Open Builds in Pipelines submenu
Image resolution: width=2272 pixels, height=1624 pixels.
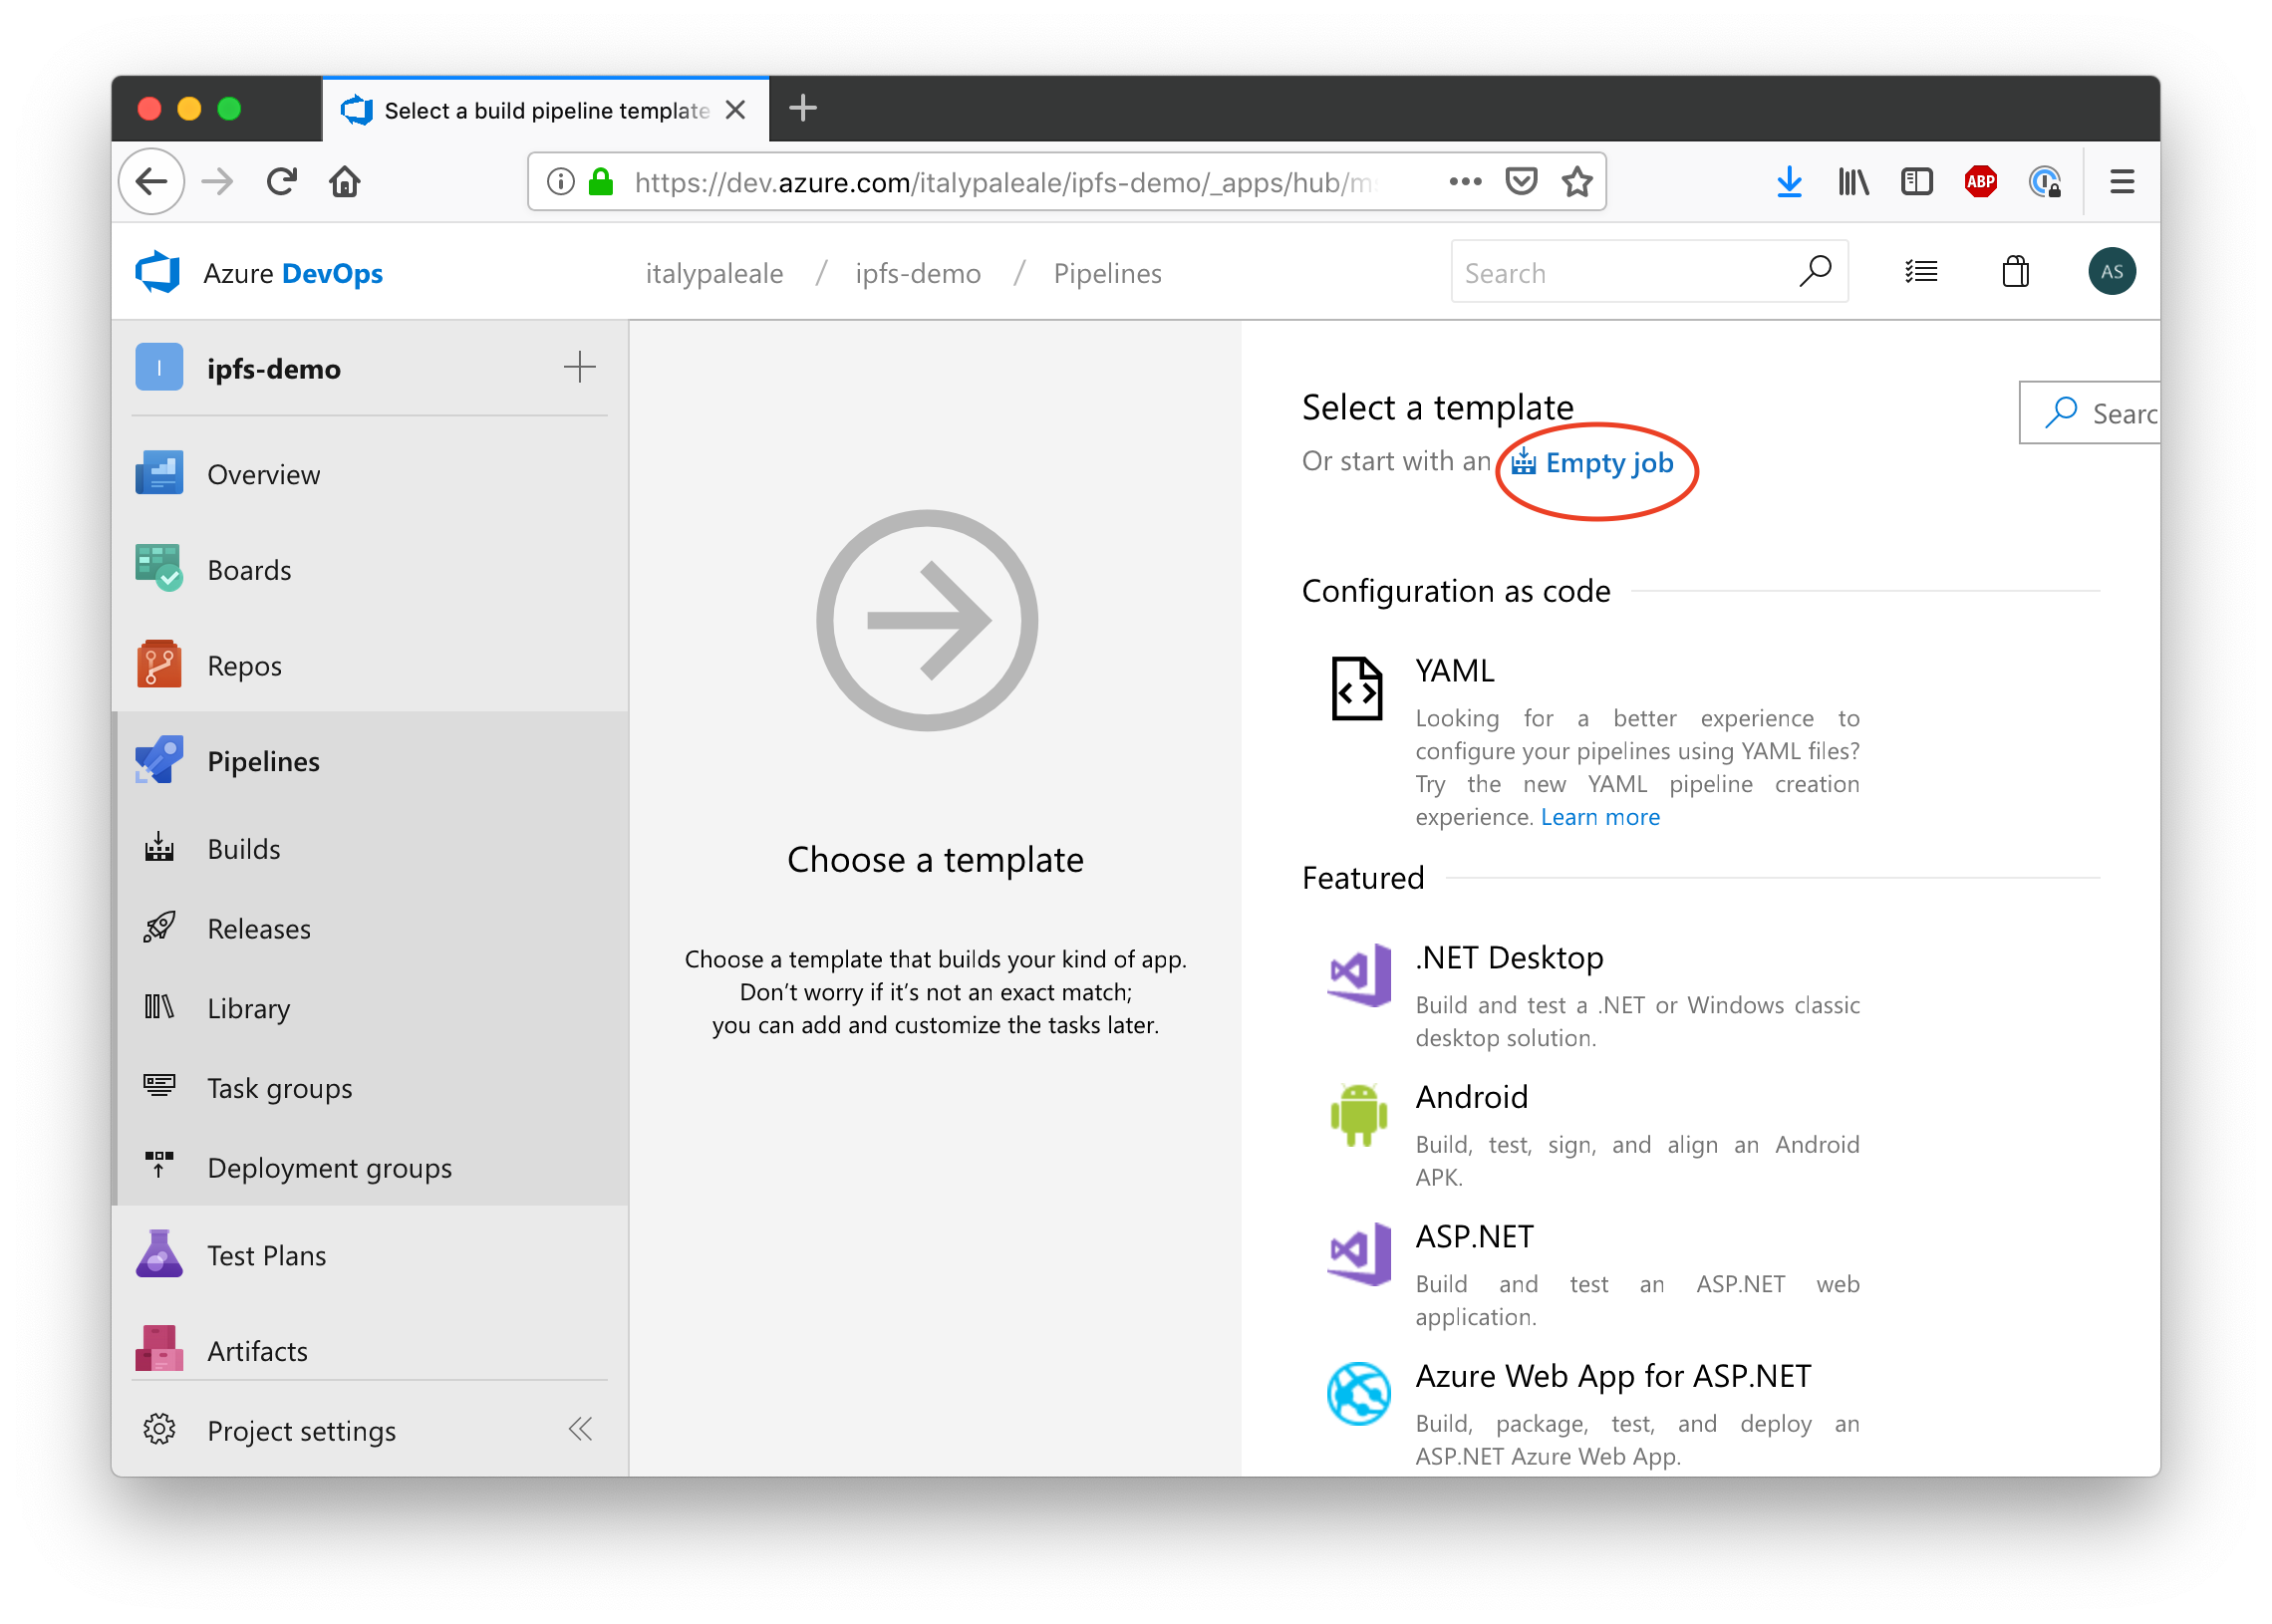coord(244,849)
